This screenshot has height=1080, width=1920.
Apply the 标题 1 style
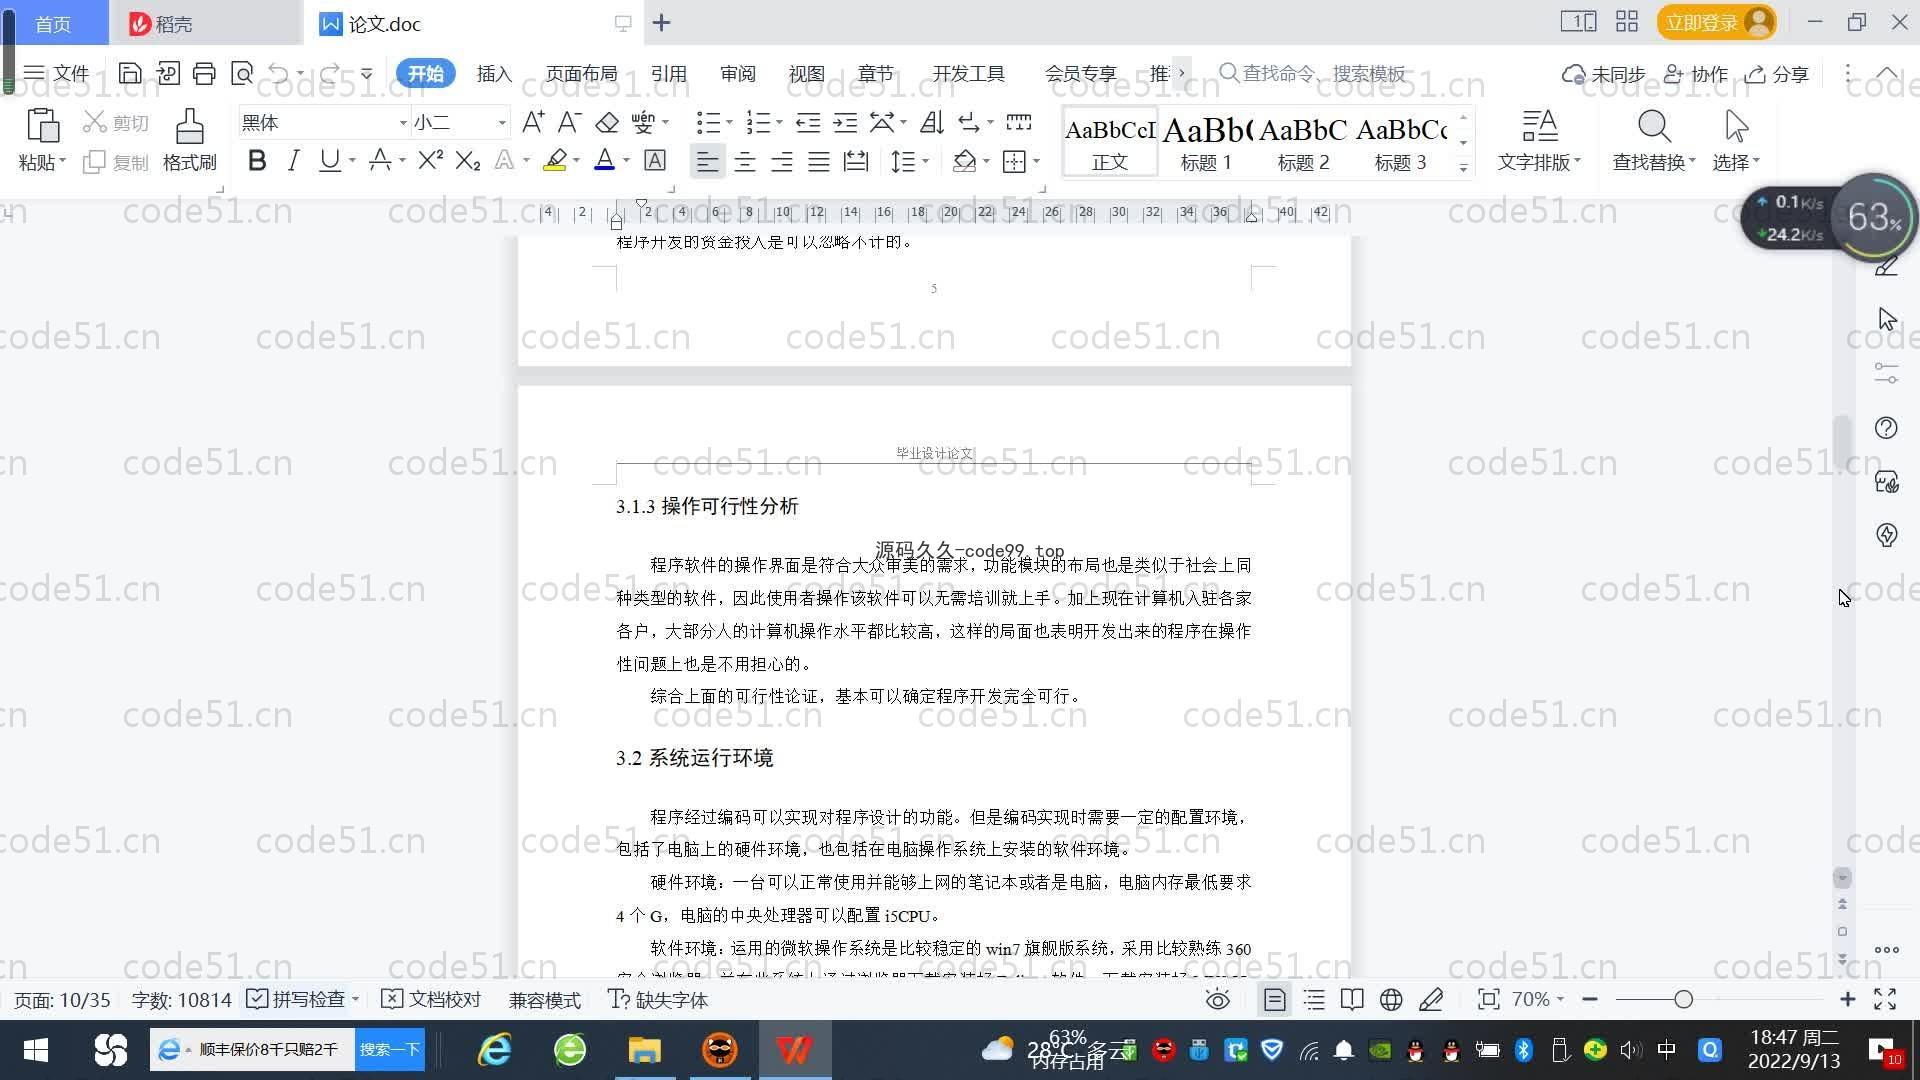point(1206,143)
